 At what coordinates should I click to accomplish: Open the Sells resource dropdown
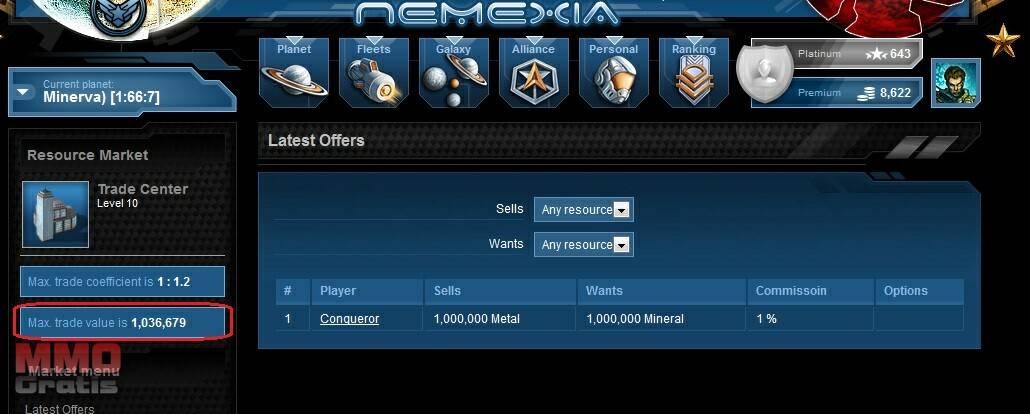583,210
